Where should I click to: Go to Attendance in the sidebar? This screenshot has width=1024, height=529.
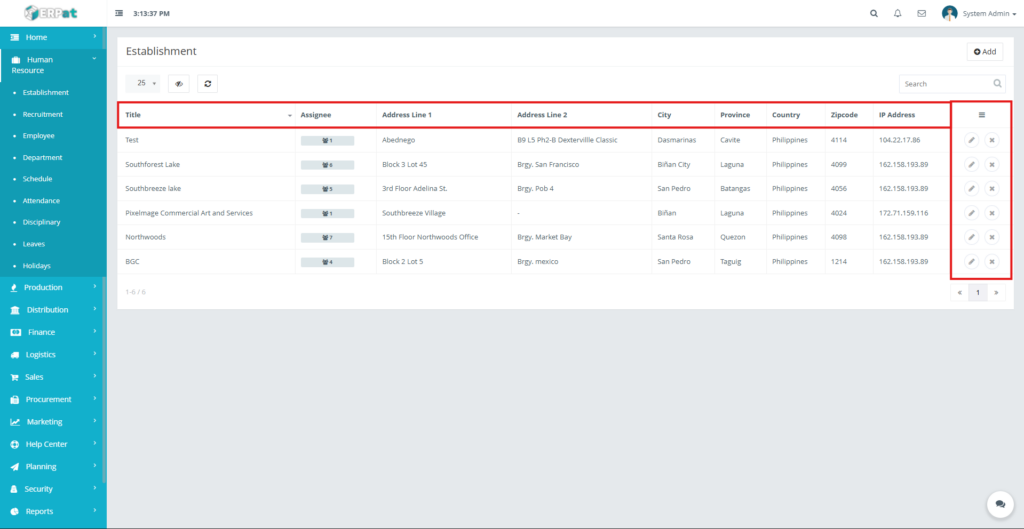[x=42, y=201]
